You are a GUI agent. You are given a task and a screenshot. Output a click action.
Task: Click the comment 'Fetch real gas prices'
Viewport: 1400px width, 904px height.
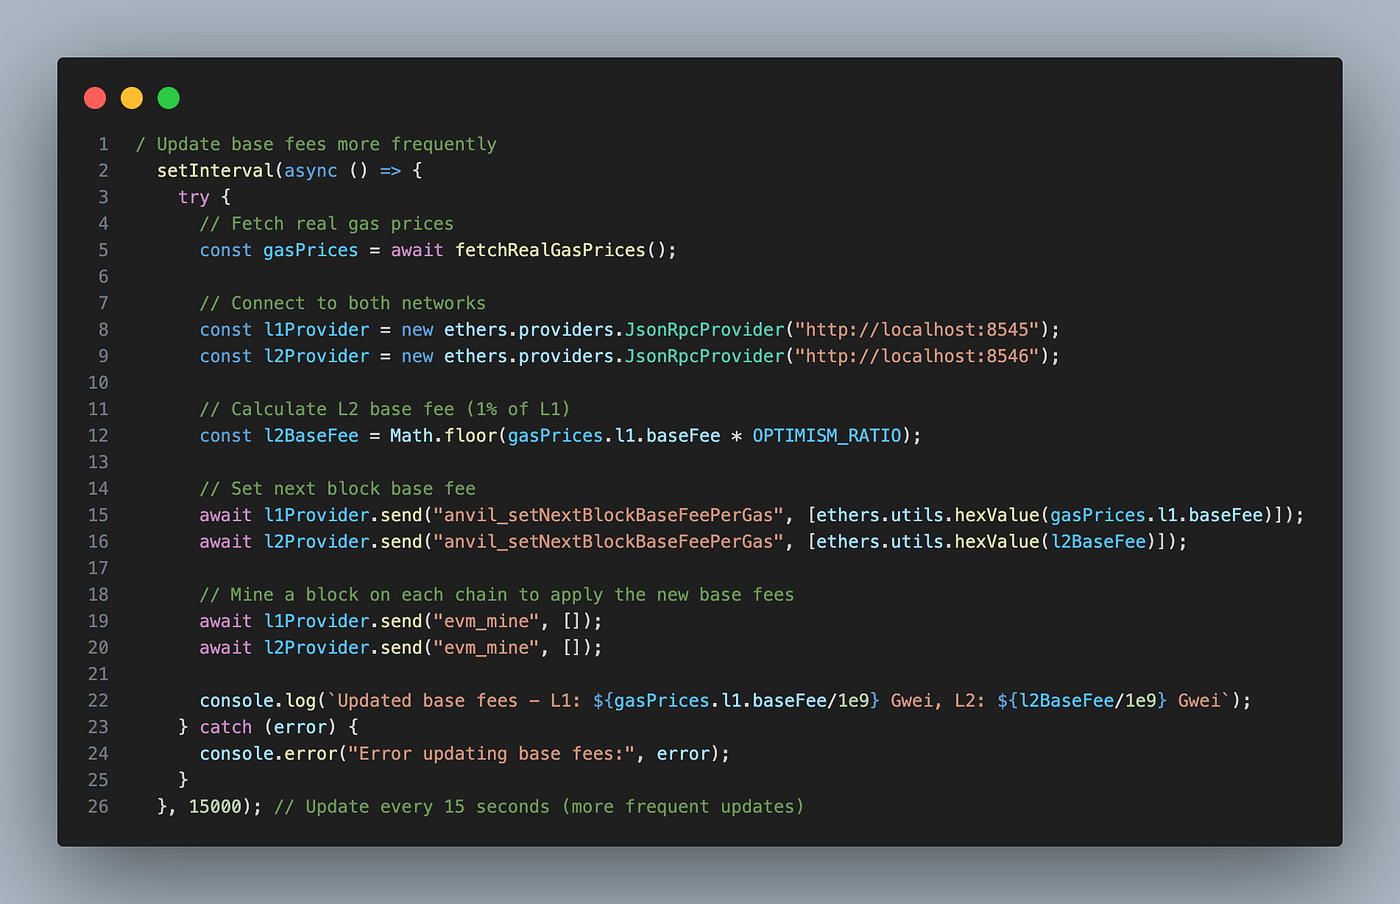327,224
